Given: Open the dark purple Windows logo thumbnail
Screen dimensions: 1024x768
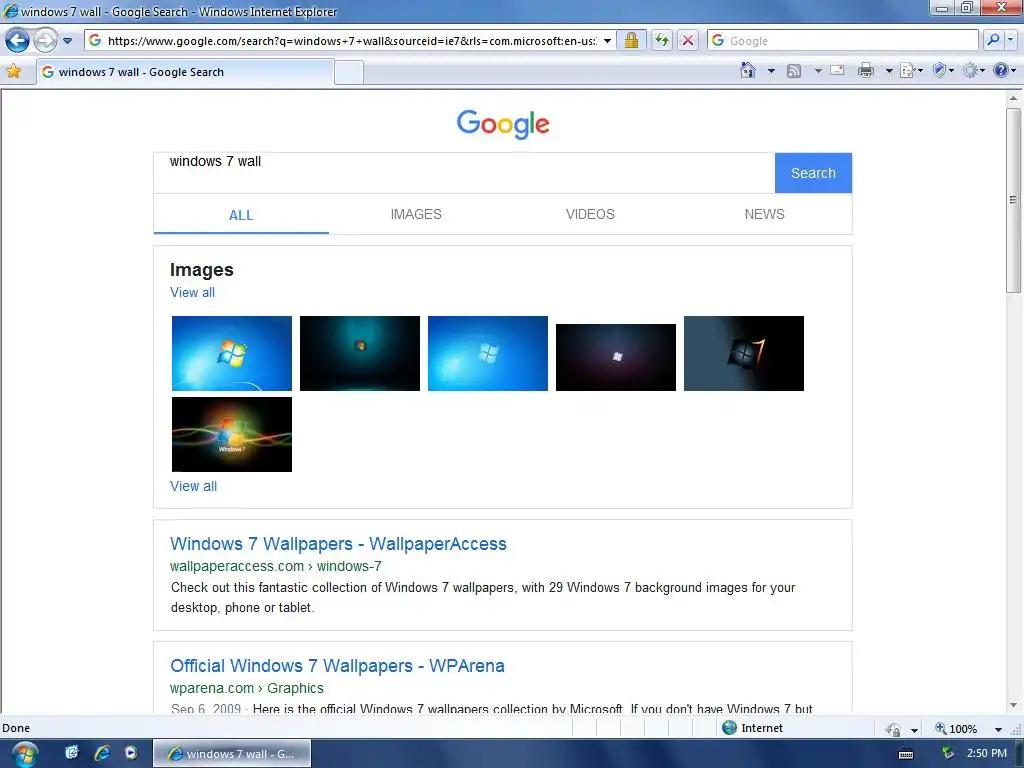Looking at the screenshot, I should click(x=616, y=357).
